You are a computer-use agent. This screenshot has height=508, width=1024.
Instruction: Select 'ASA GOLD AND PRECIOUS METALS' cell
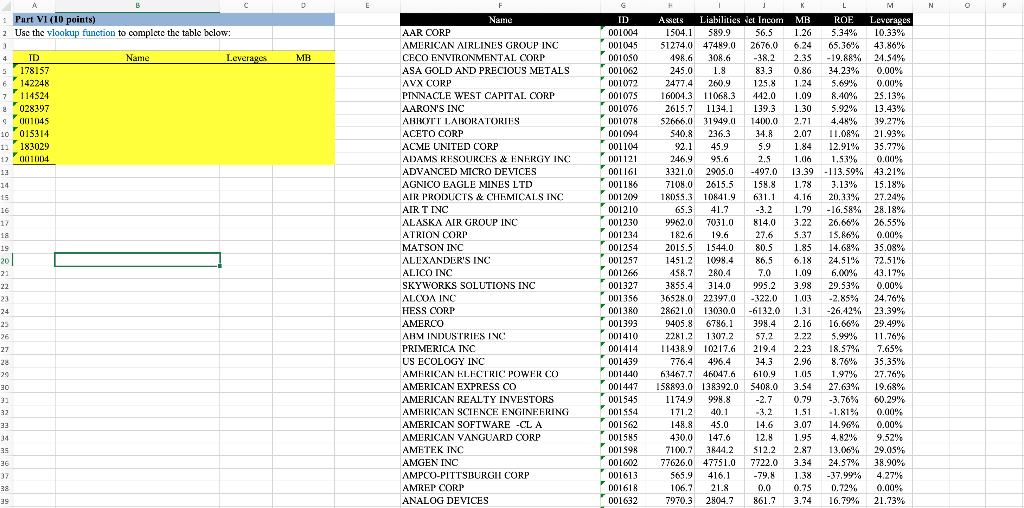(x=500, y=70)
